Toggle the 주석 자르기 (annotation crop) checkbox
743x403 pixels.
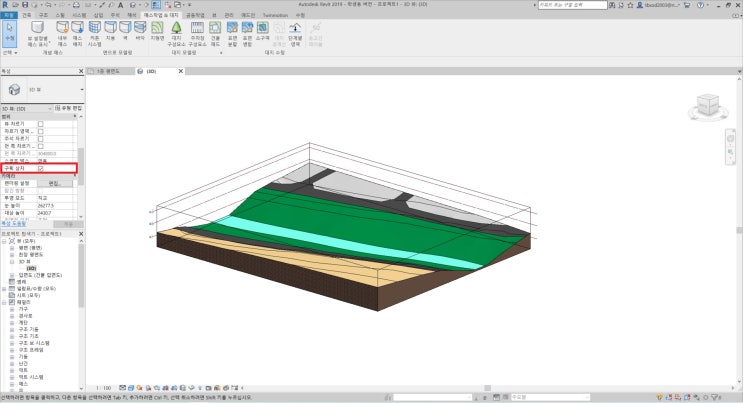click(x=40, y=139)
